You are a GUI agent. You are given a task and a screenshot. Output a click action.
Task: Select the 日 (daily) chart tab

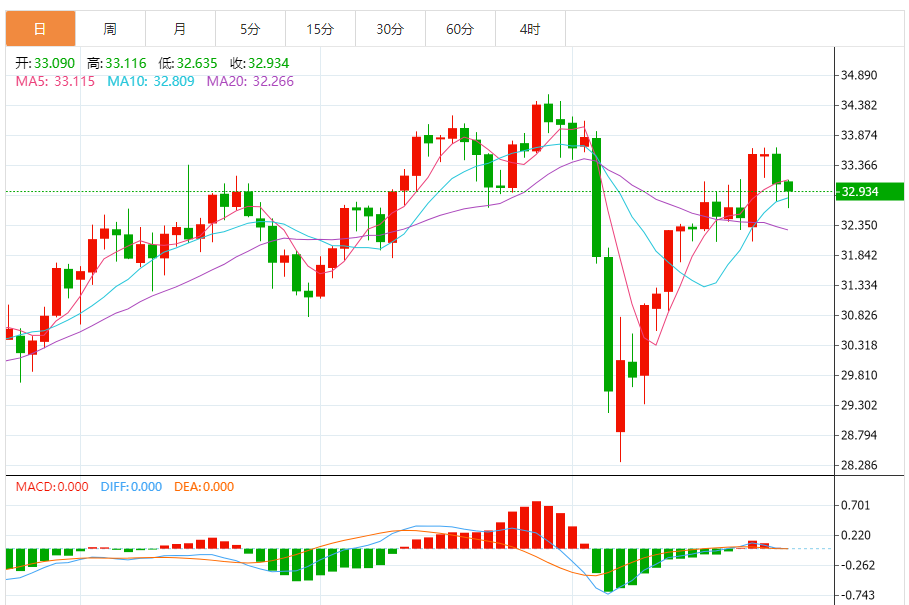coord(41,29)
